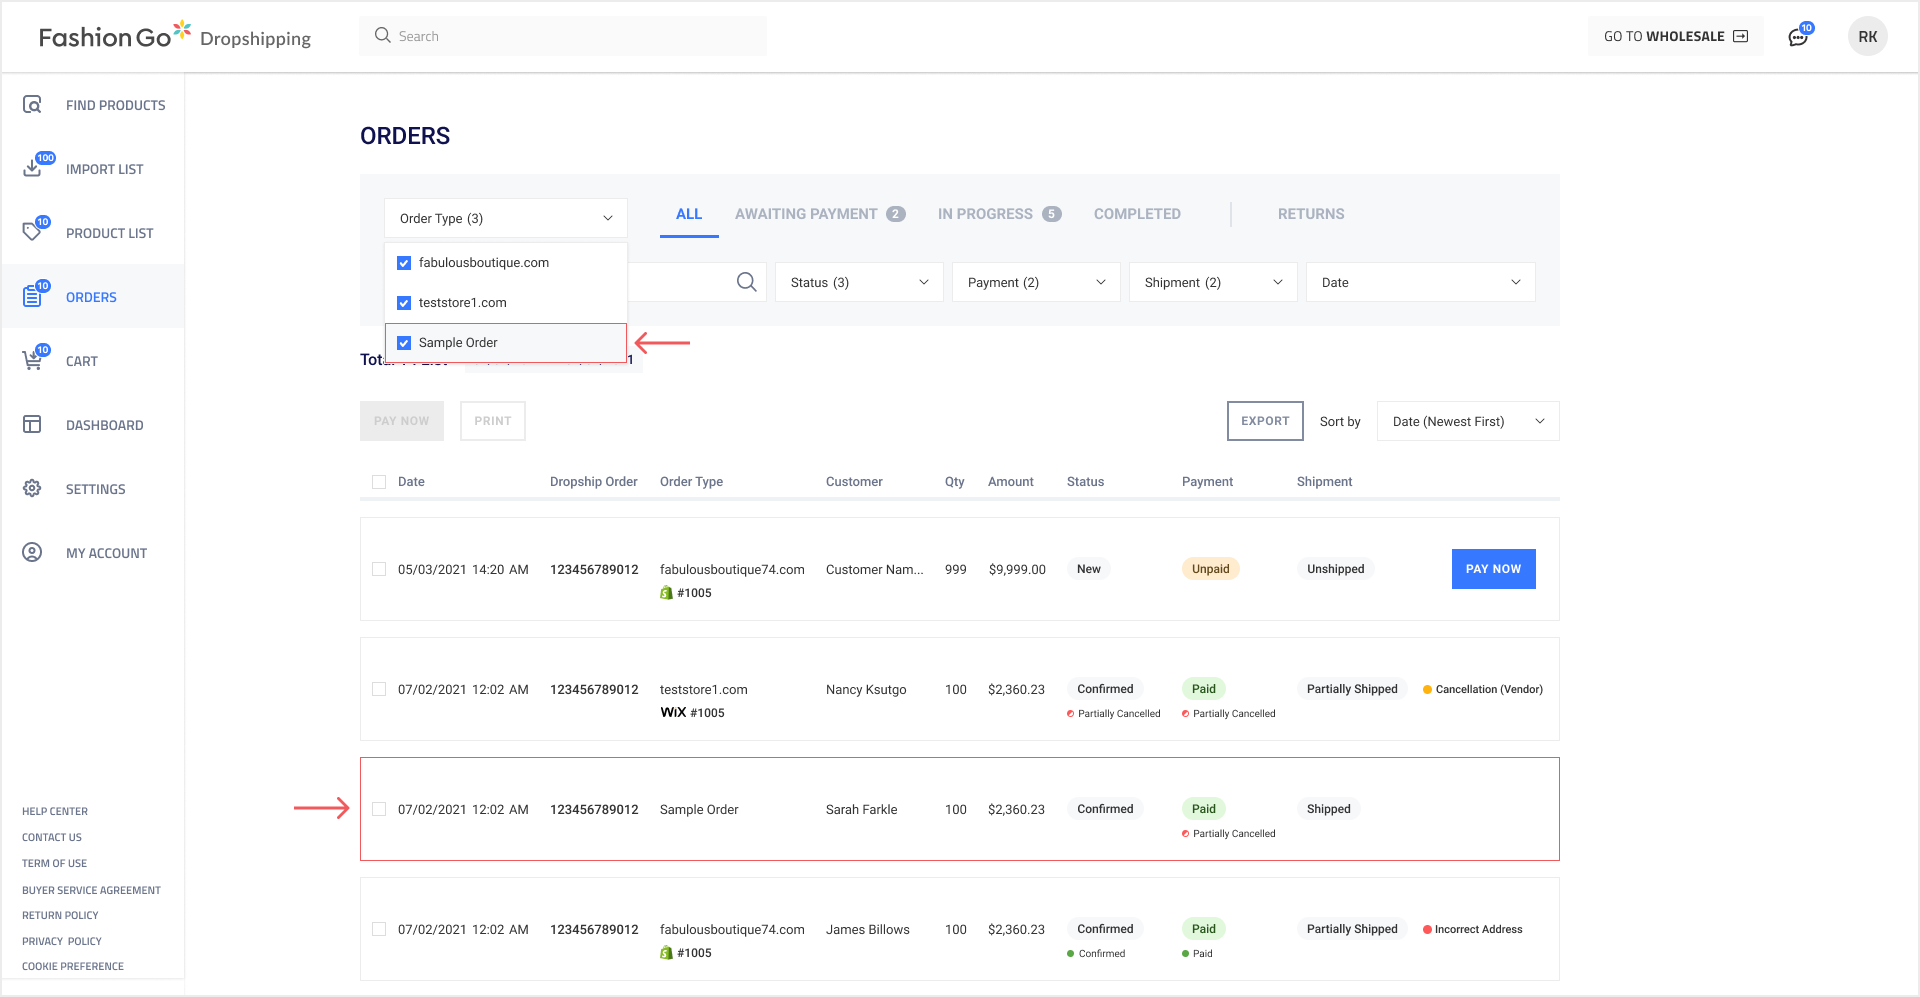Toggle the select-all checkbox in table header
Screen dimensions: 1920x997
(379, 482)
